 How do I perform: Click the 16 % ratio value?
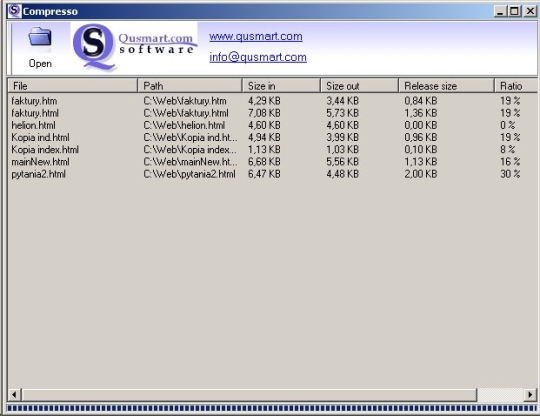[x=510, y=162]
